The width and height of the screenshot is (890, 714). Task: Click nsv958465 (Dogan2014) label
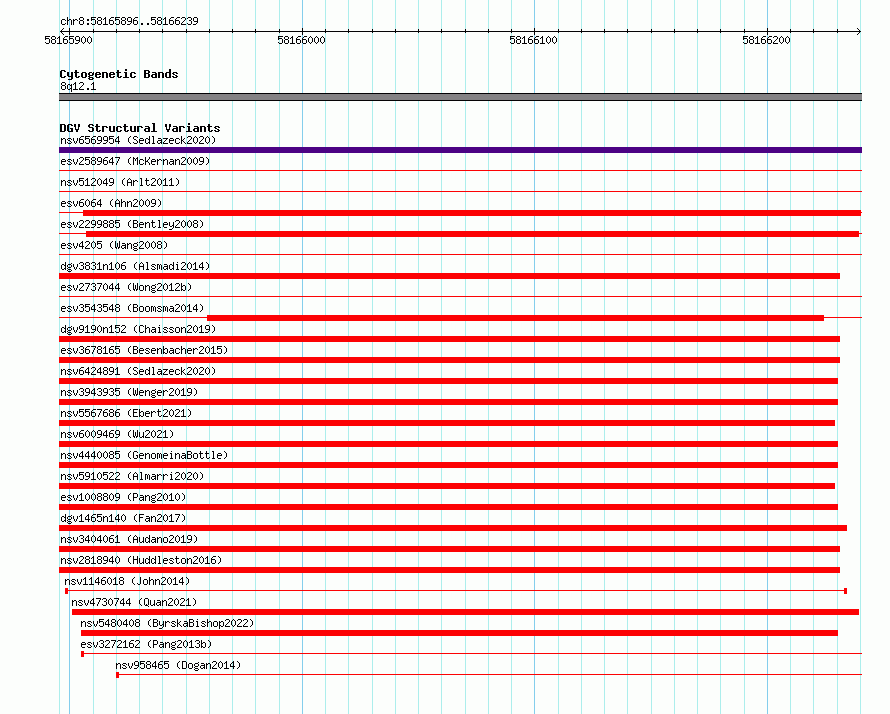click(178, 665)
